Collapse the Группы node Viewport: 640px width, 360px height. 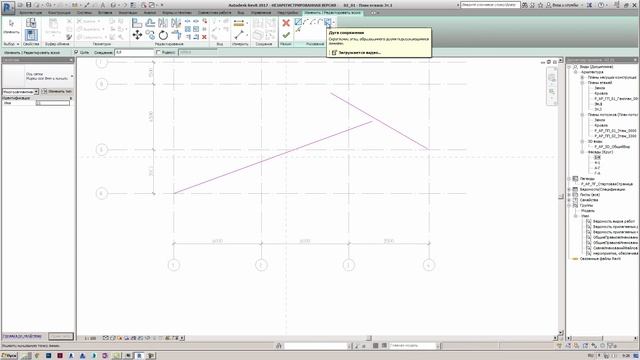(569, 205)
